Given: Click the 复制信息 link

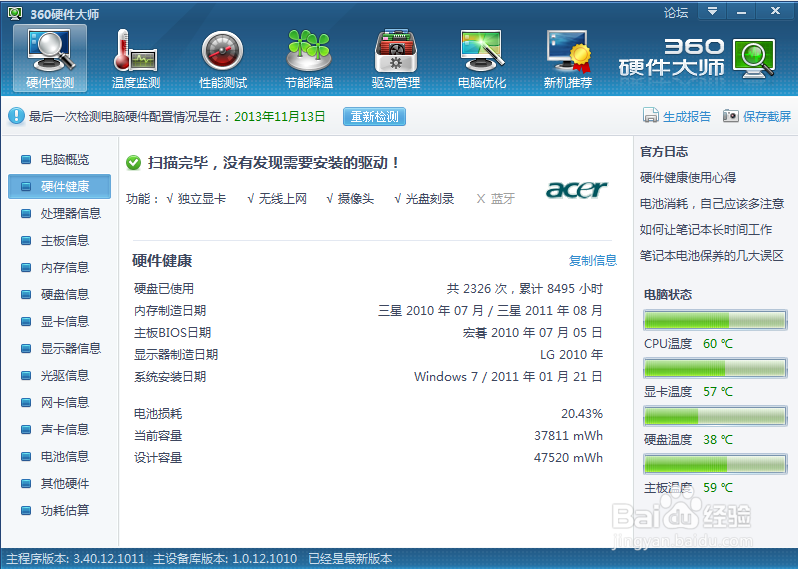Looking at the screenshot, I should point(592,261).
